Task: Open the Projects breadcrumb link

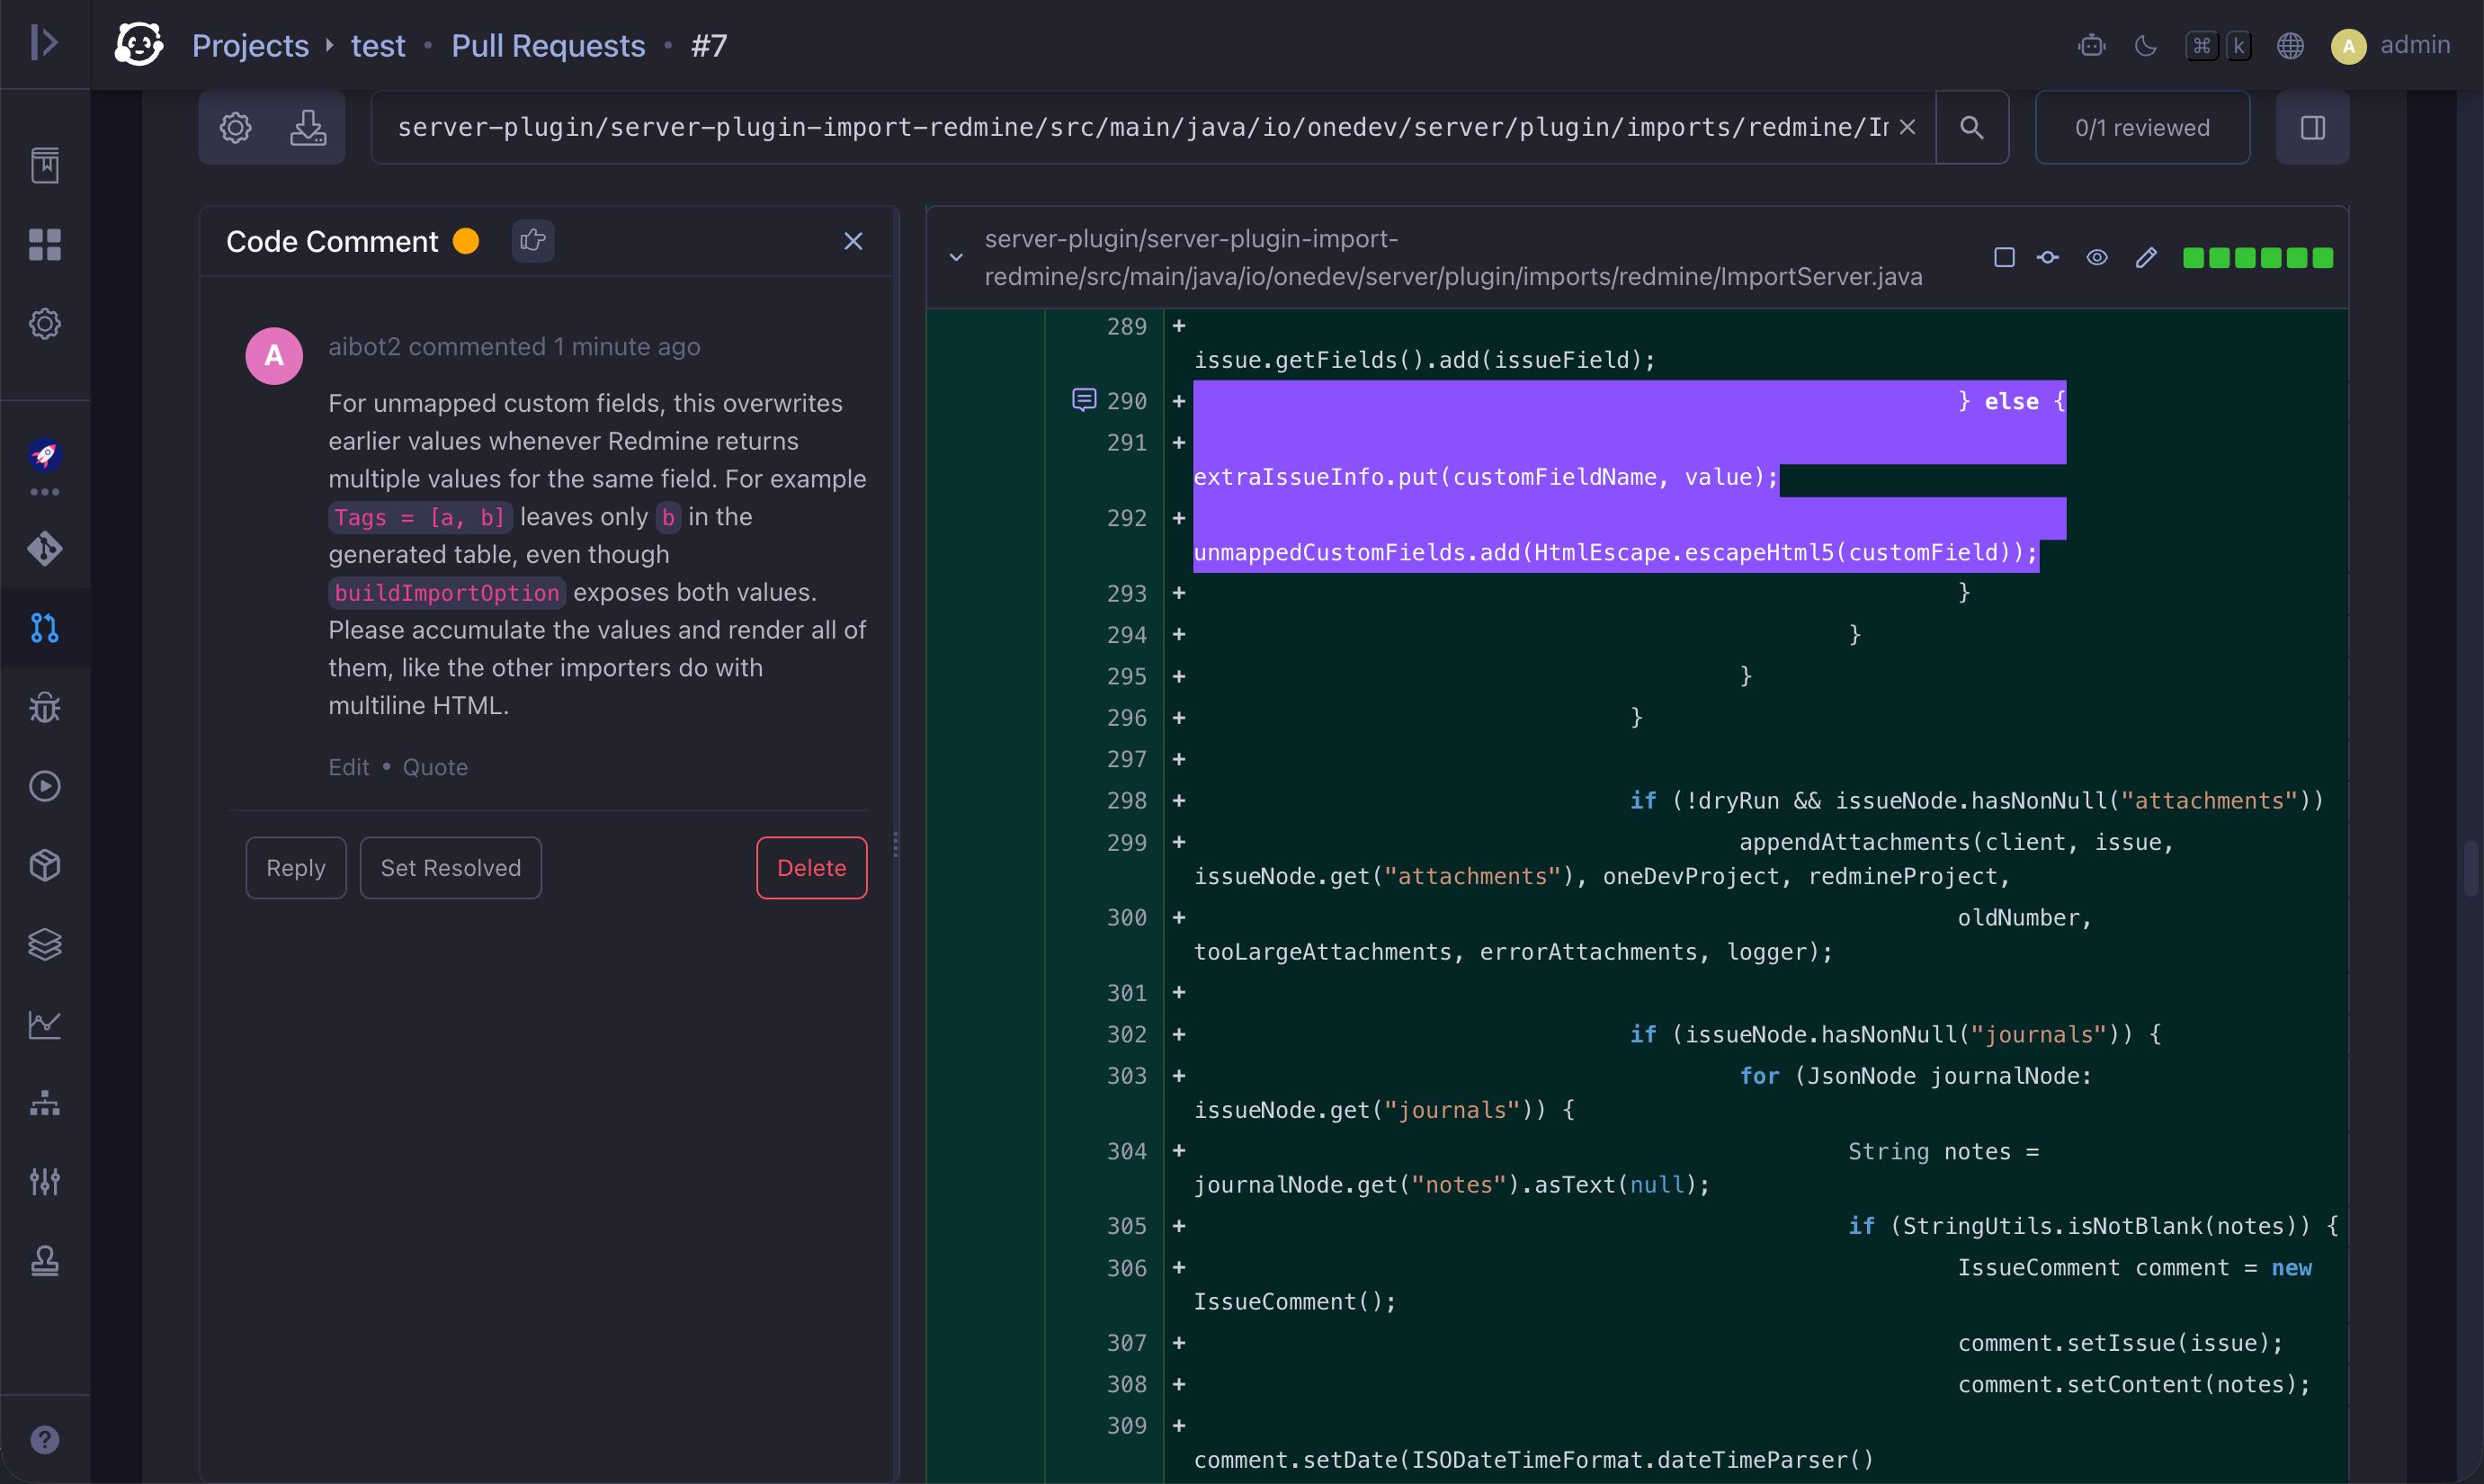Action: 250,45
